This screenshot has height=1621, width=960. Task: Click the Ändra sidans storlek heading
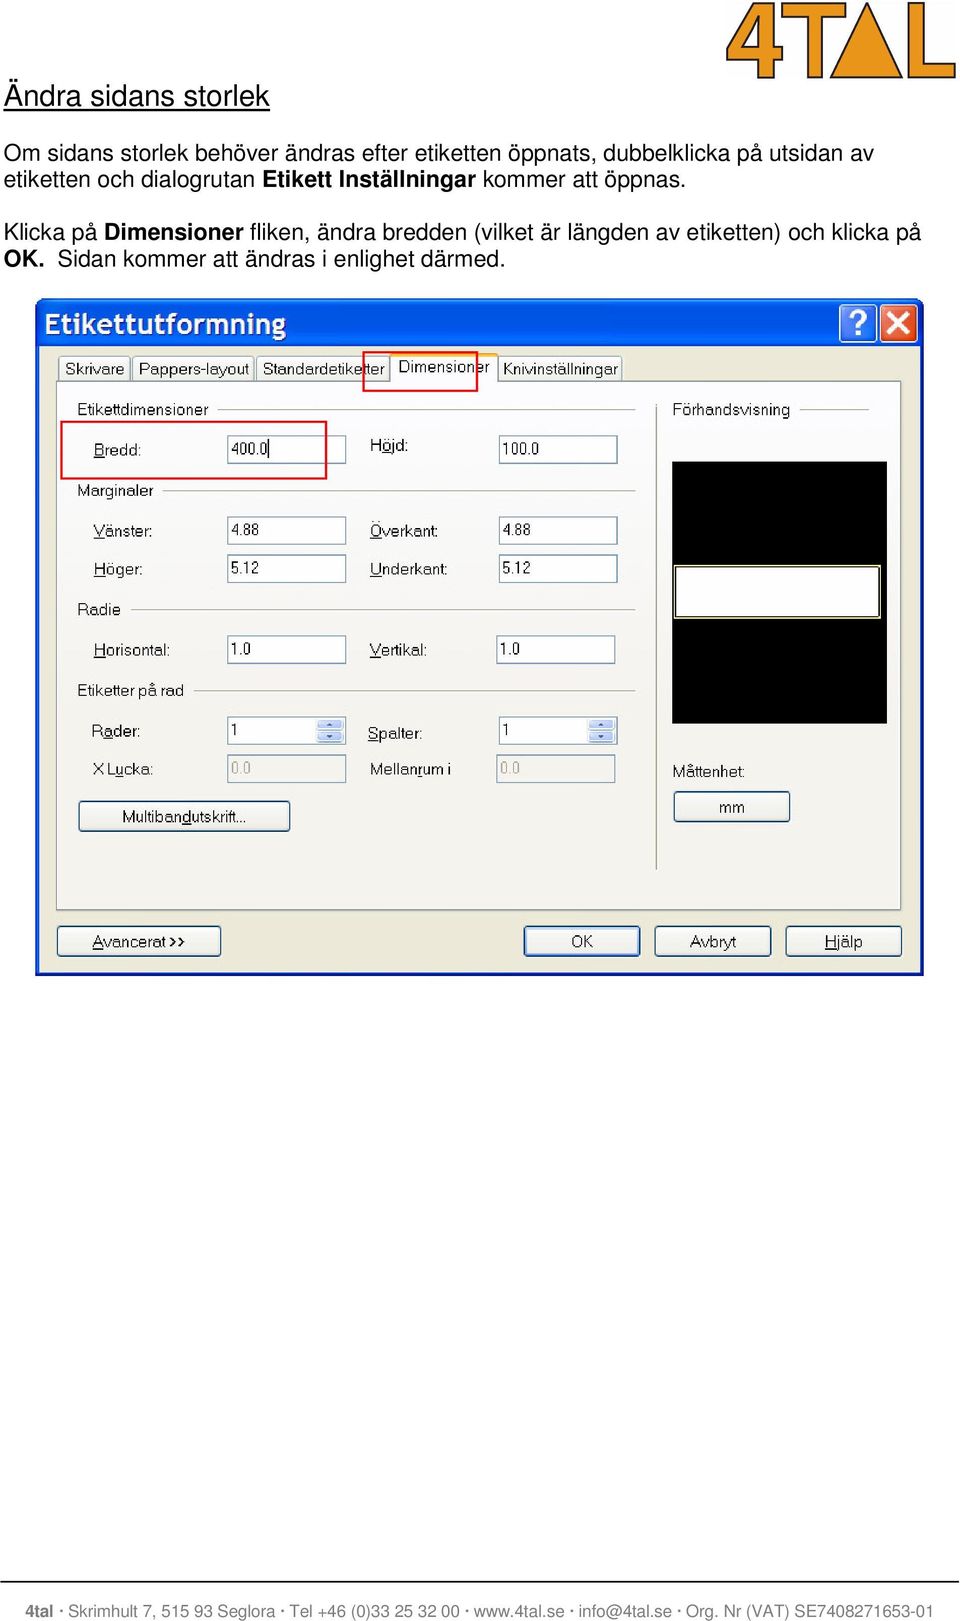tap(137, 96)
